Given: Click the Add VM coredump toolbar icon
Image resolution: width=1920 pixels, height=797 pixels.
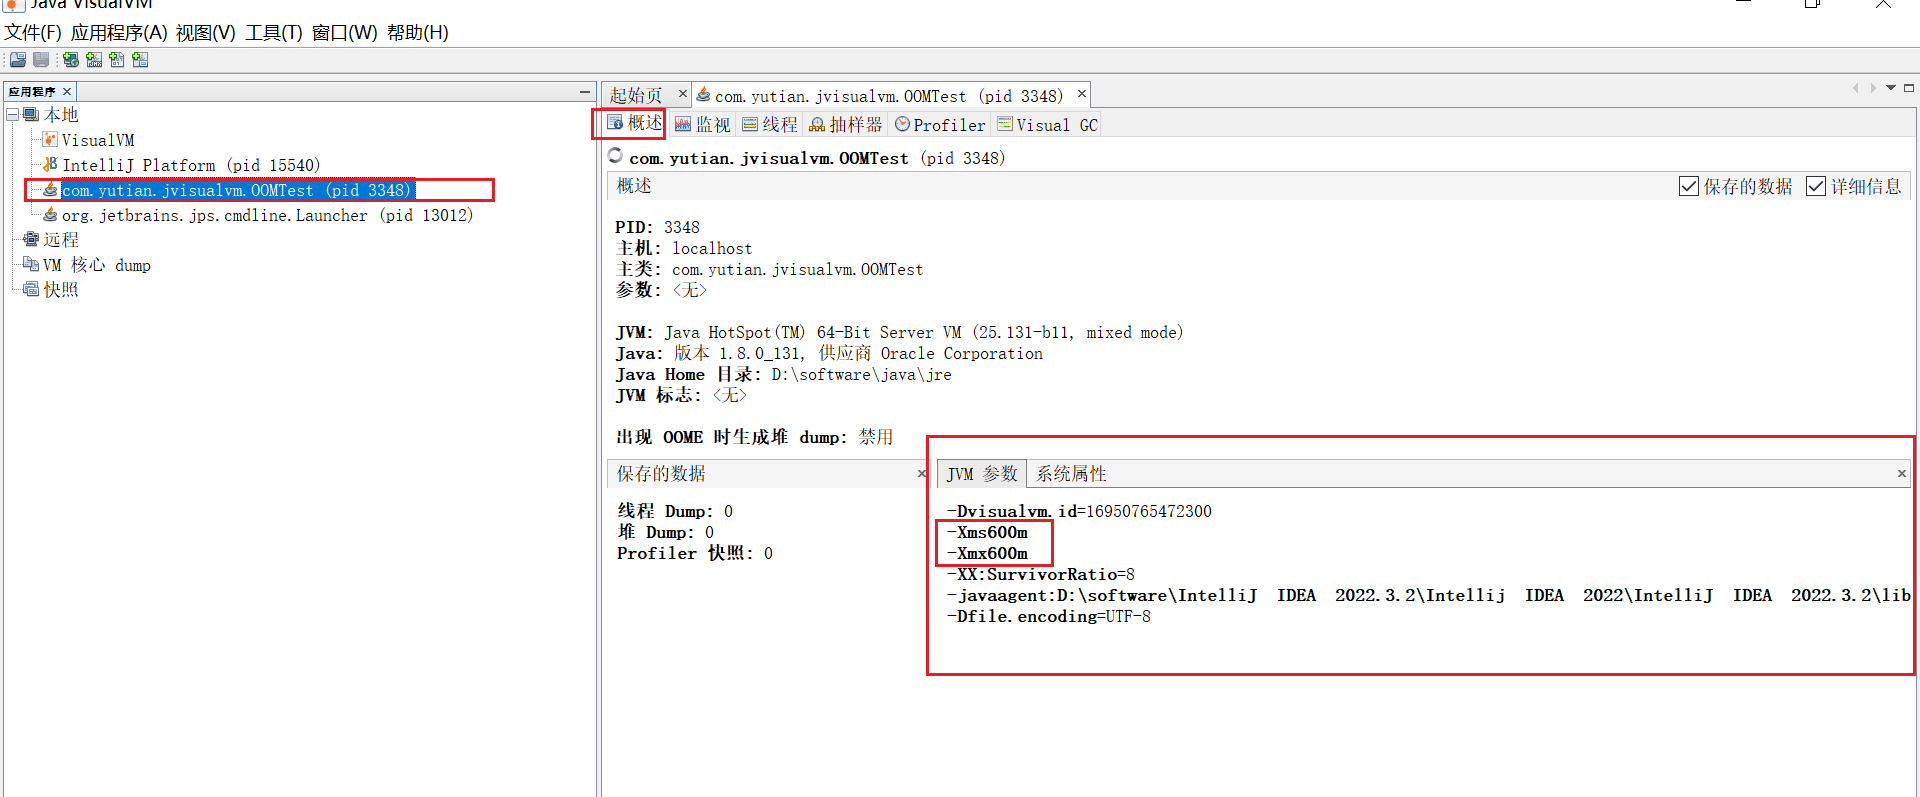Looking at the screenshot, I should pos(117,60).
